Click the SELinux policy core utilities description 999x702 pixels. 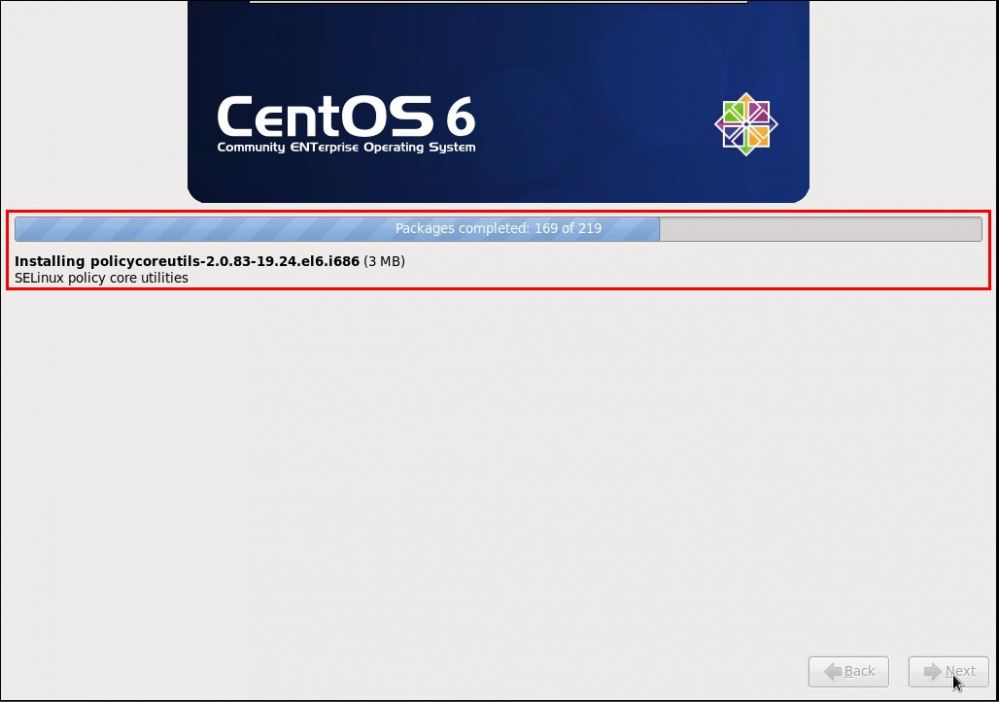[101, 278]
